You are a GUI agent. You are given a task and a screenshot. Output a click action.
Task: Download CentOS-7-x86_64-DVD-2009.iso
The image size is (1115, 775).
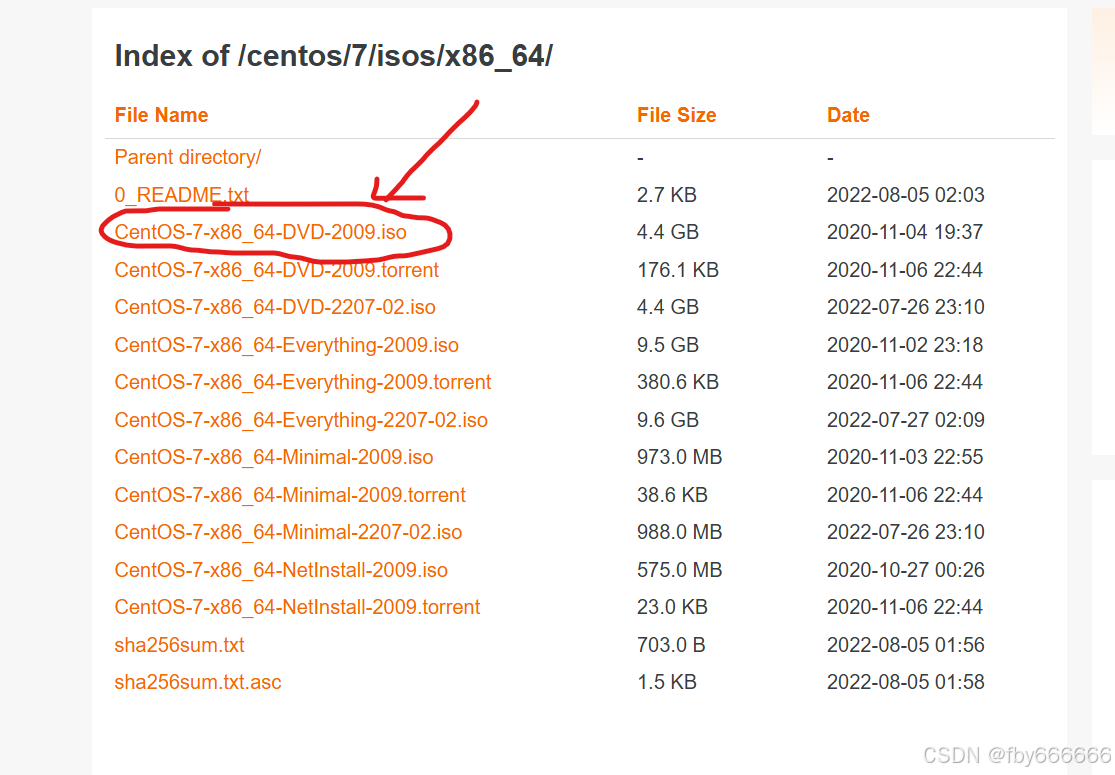tap(260, 232)
